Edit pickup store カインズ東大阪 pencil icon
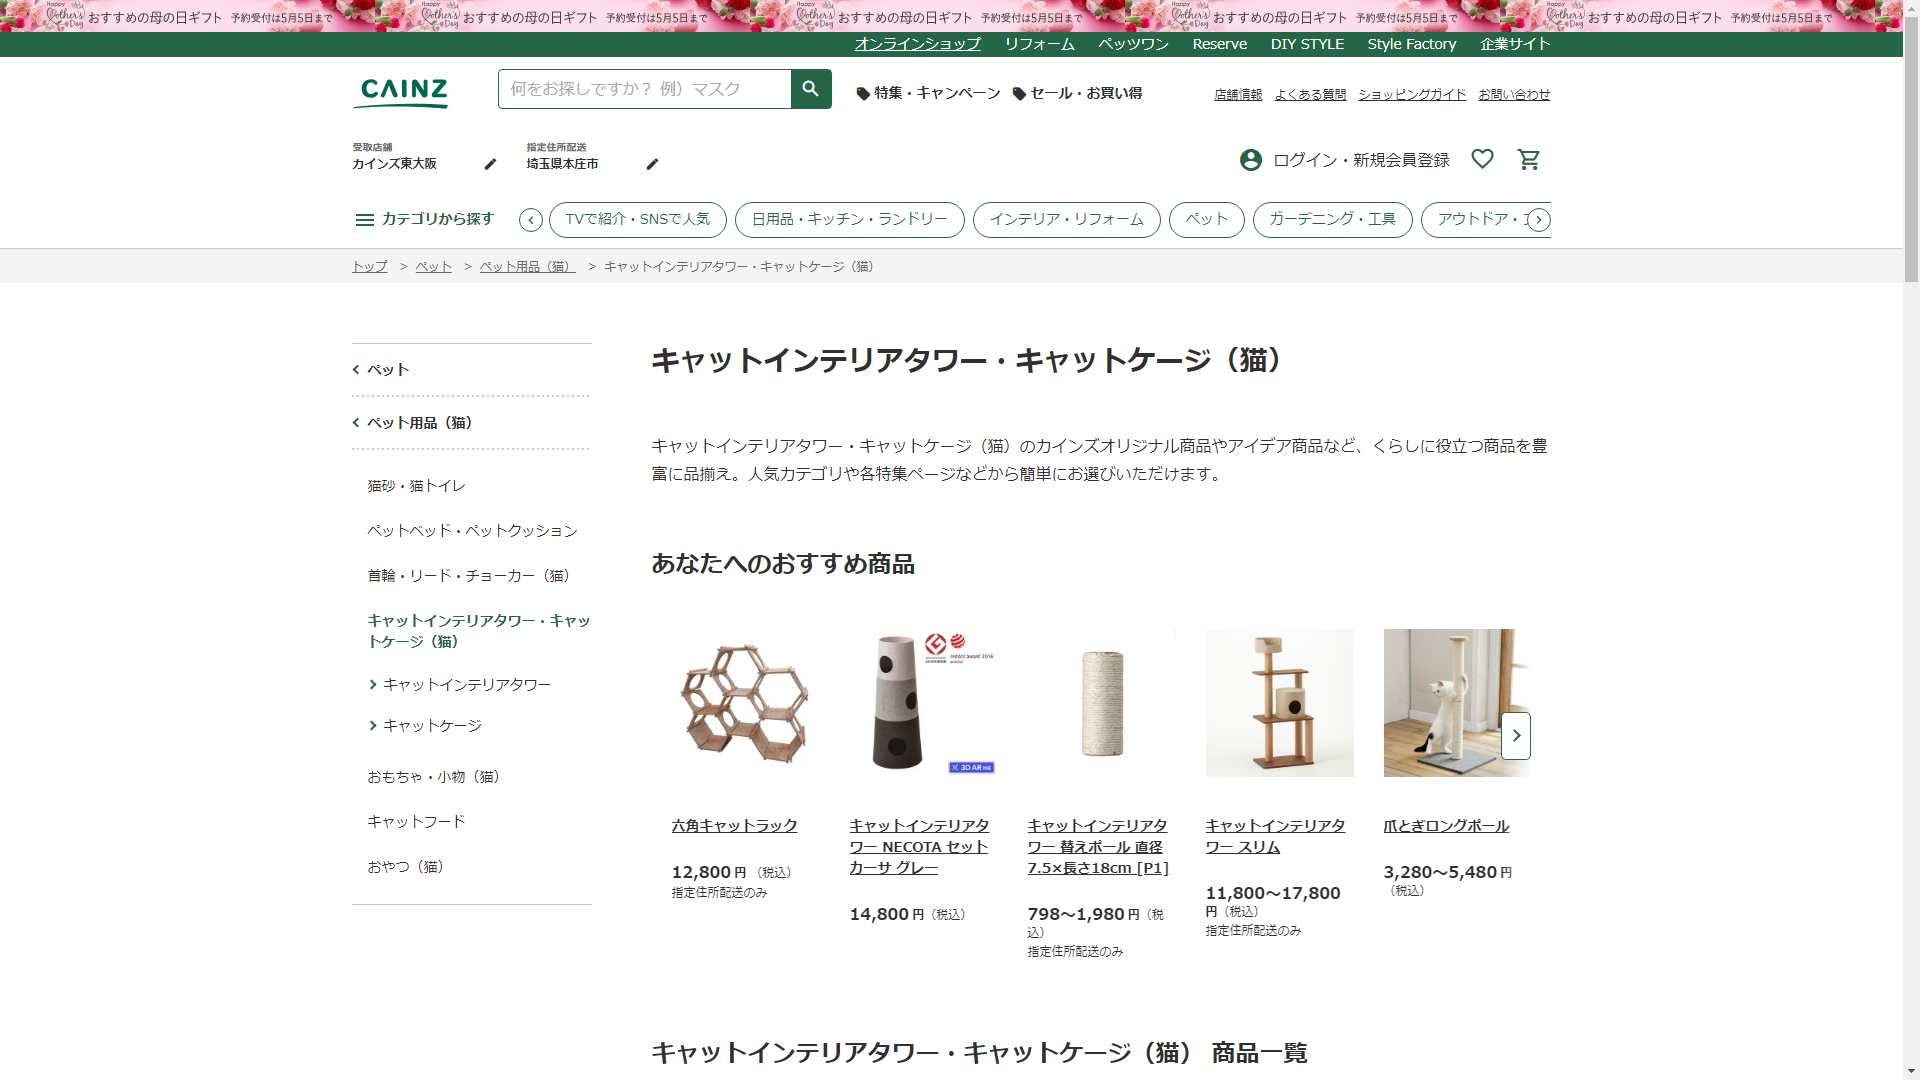This screenshot has width=1920, height=1080. [490, 164]
